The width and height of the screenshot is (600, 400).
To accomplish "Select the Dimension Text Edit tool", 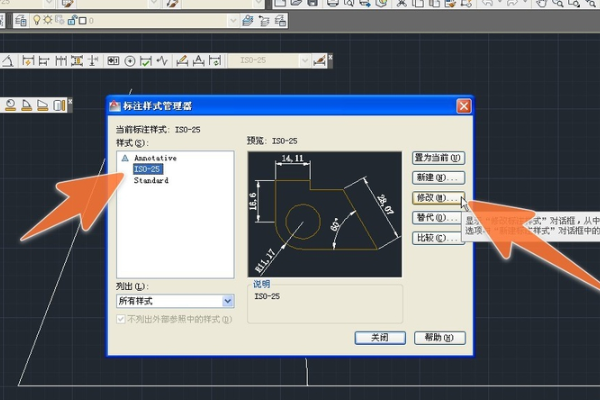I will click(x=198, y=60).
